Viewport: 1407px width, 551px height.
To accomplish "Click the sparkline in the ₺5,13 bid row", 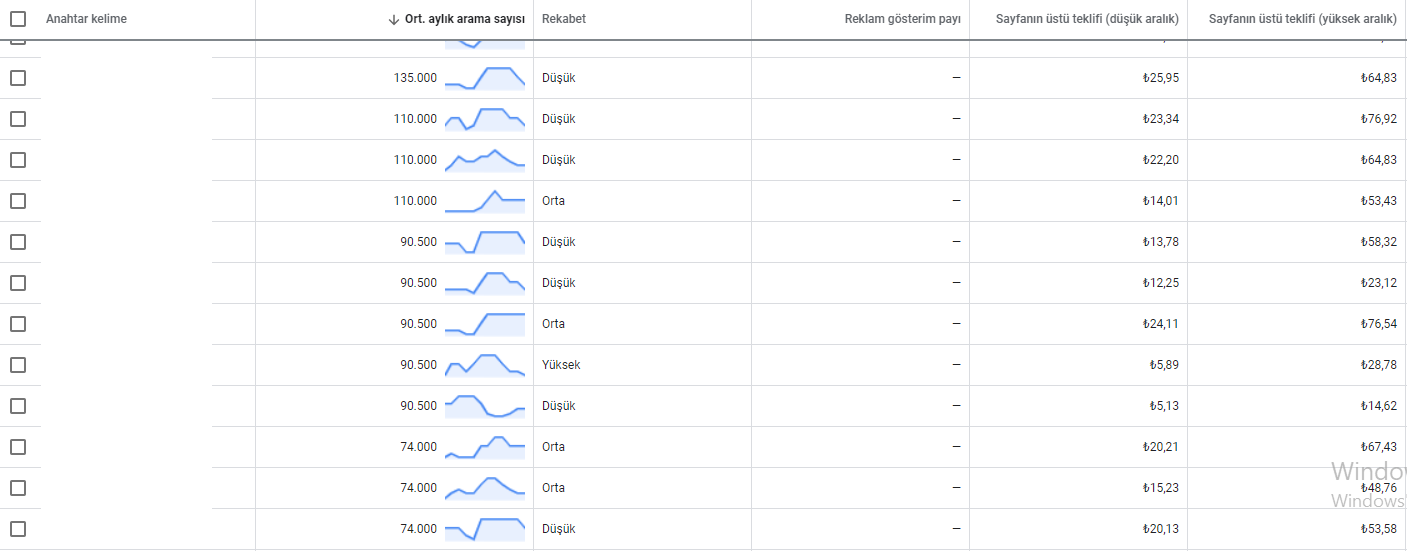I will click(485, 406).
